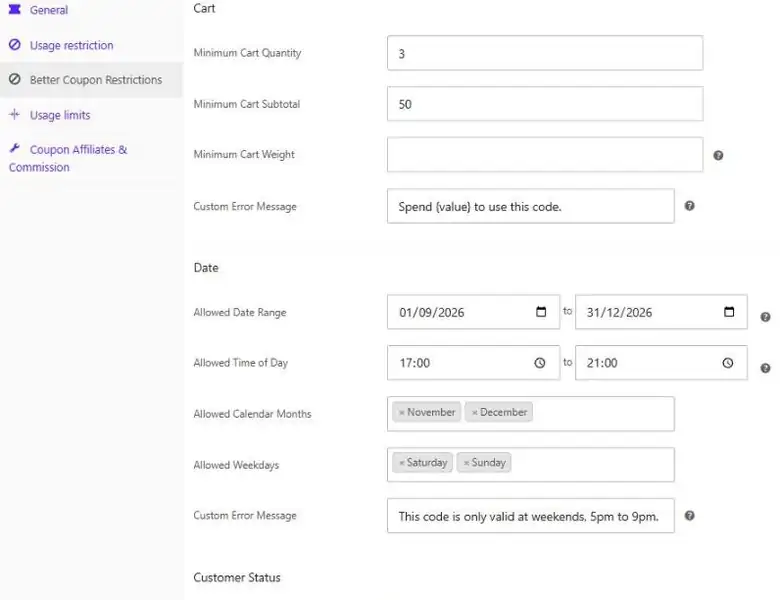Click the Allowed Weekdays label
Screen dimensions: 780x600
point(236,465)
